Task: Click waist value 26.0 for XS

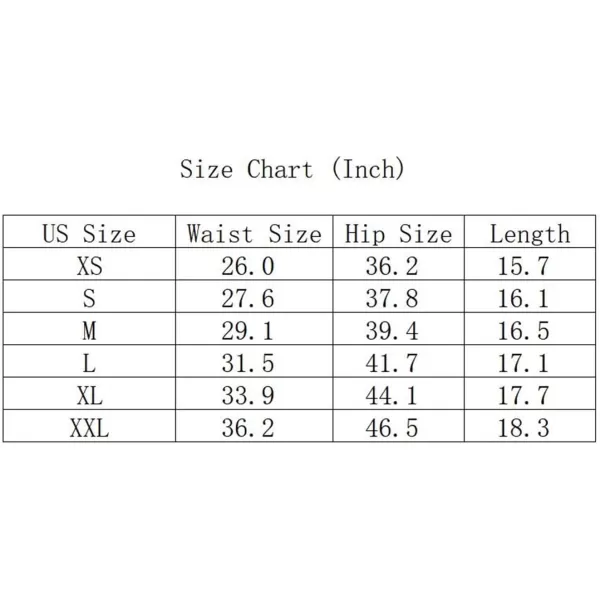Action: (x=248, y=266)
